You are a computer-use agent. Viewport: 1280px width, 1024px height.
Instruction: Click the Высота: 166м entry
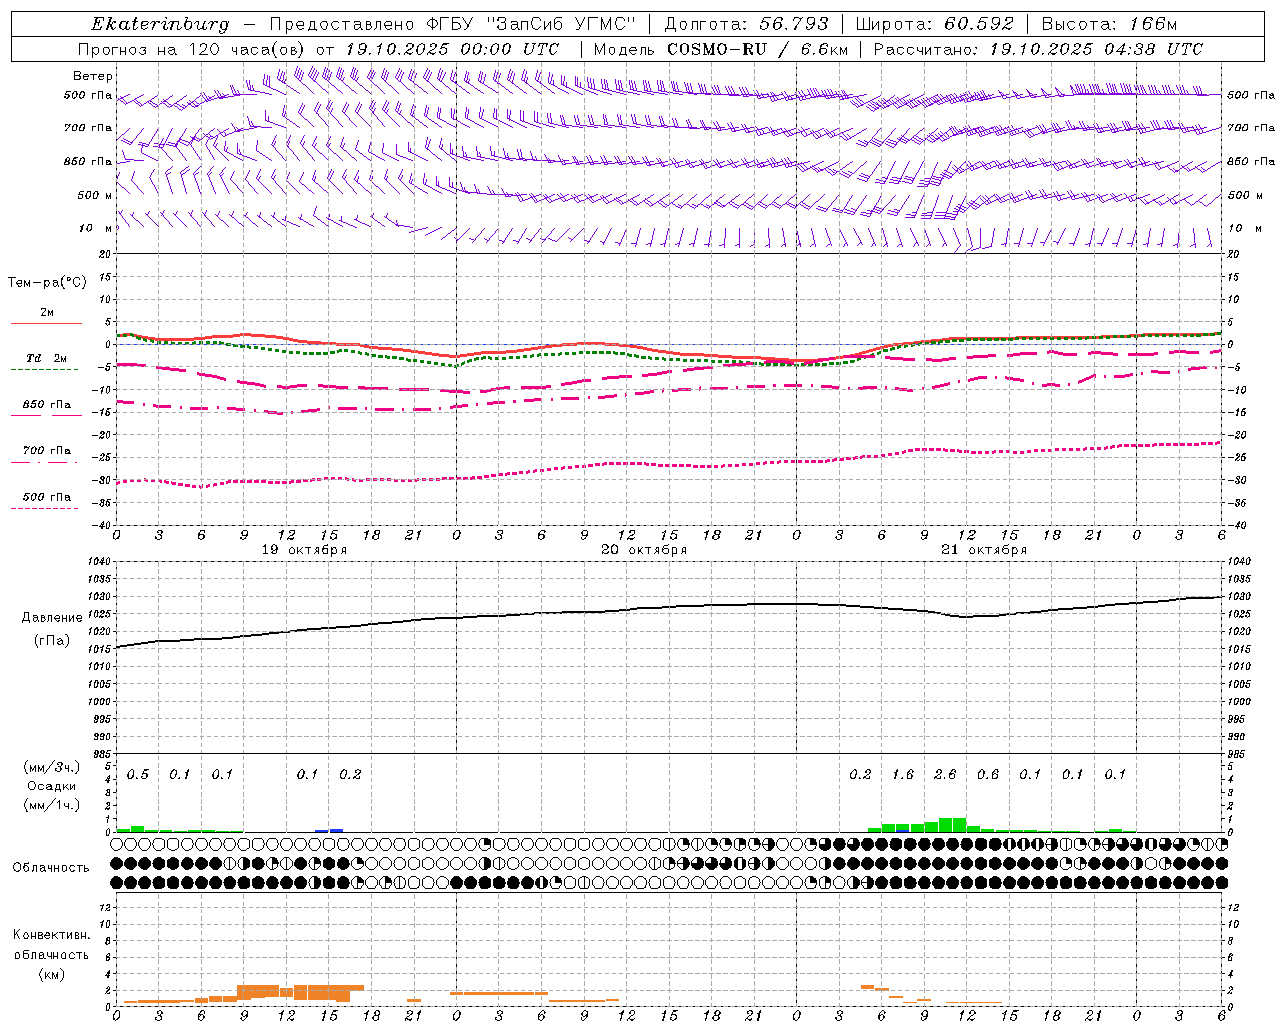pyautogui.click(x=1109, y=24)
